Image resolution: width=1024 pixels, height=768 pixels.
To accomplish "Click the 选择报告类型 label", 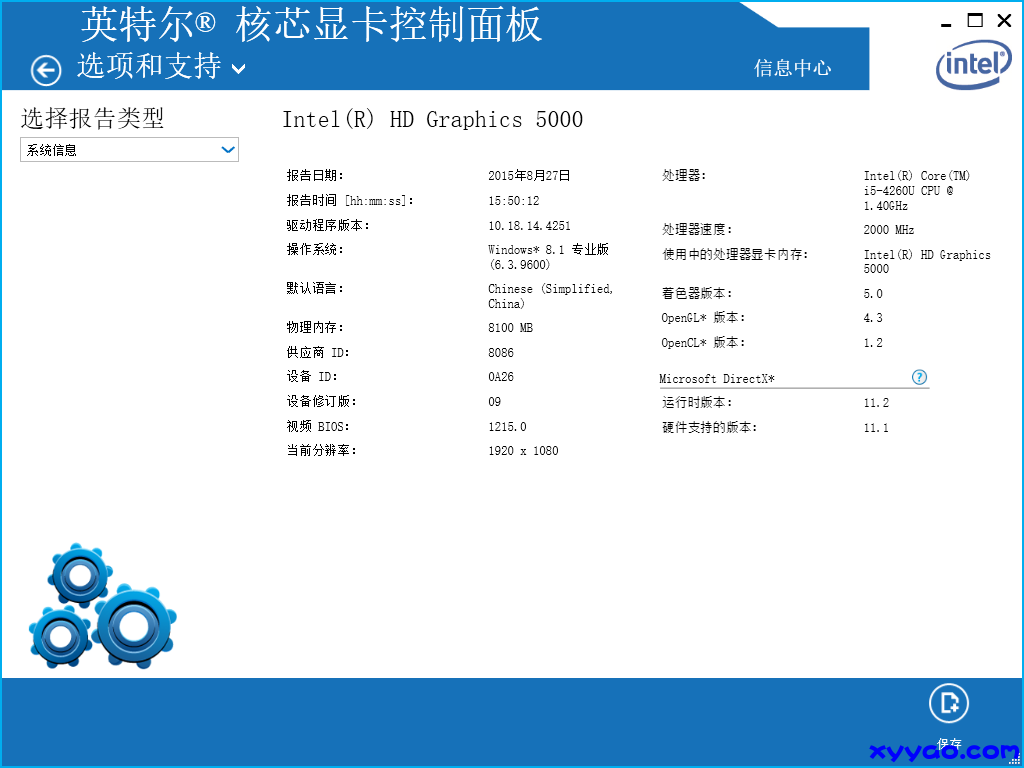I will [92, 118].
